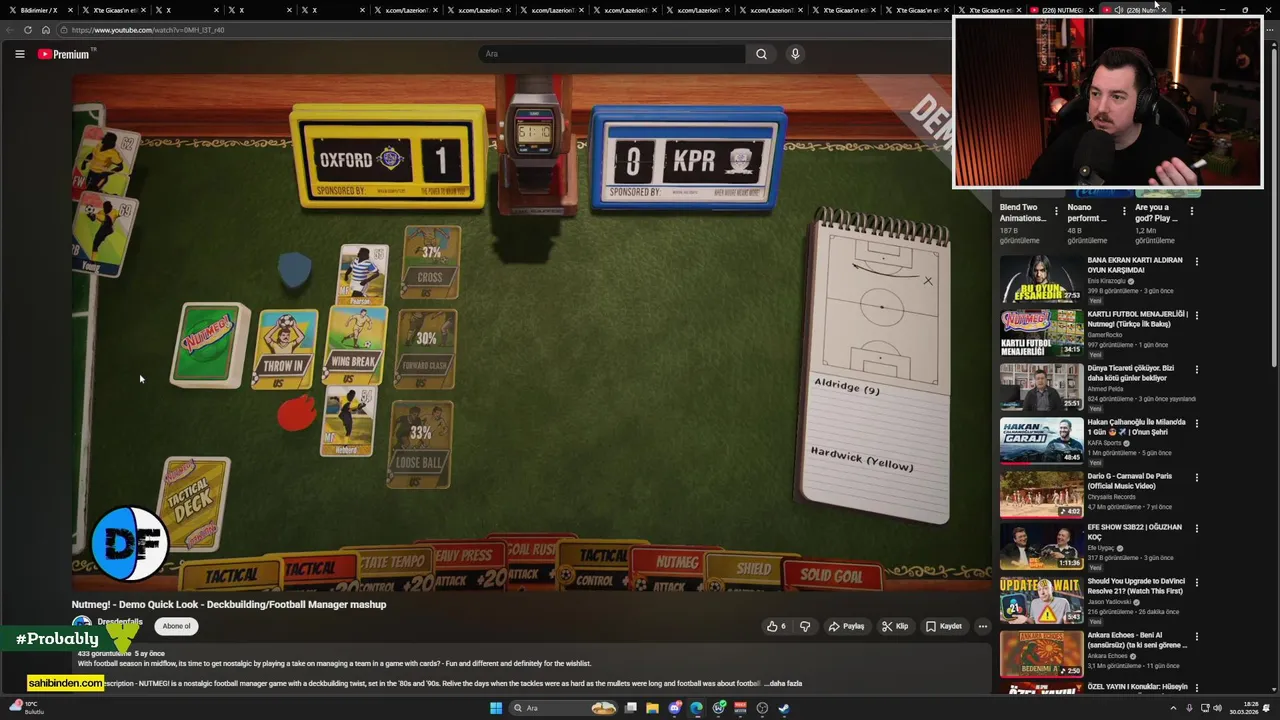Create a clip with the Klip button
The width and height of the screenshot is (1280, 720).
coord(895,627)
